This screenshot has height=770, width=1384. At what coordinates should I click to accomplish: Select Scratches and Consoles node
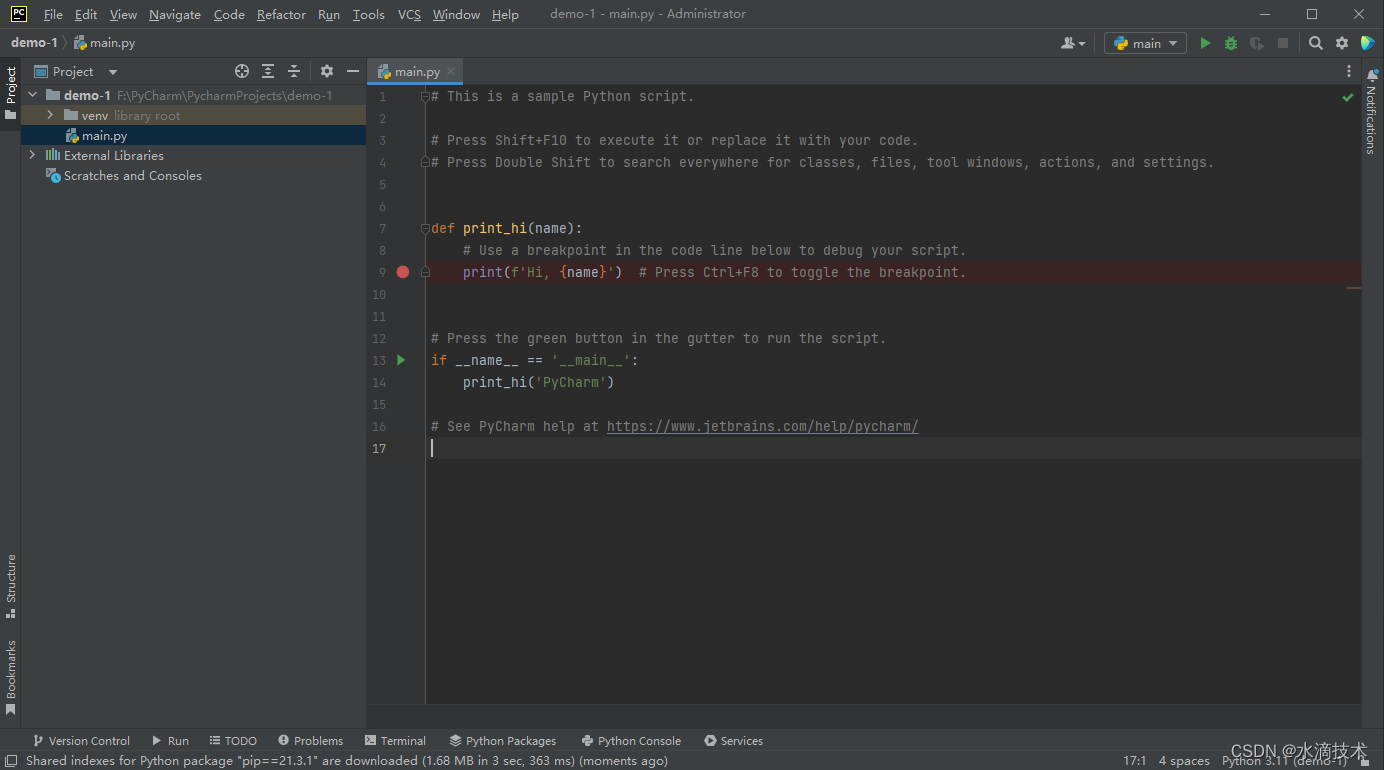click(132, 175)
